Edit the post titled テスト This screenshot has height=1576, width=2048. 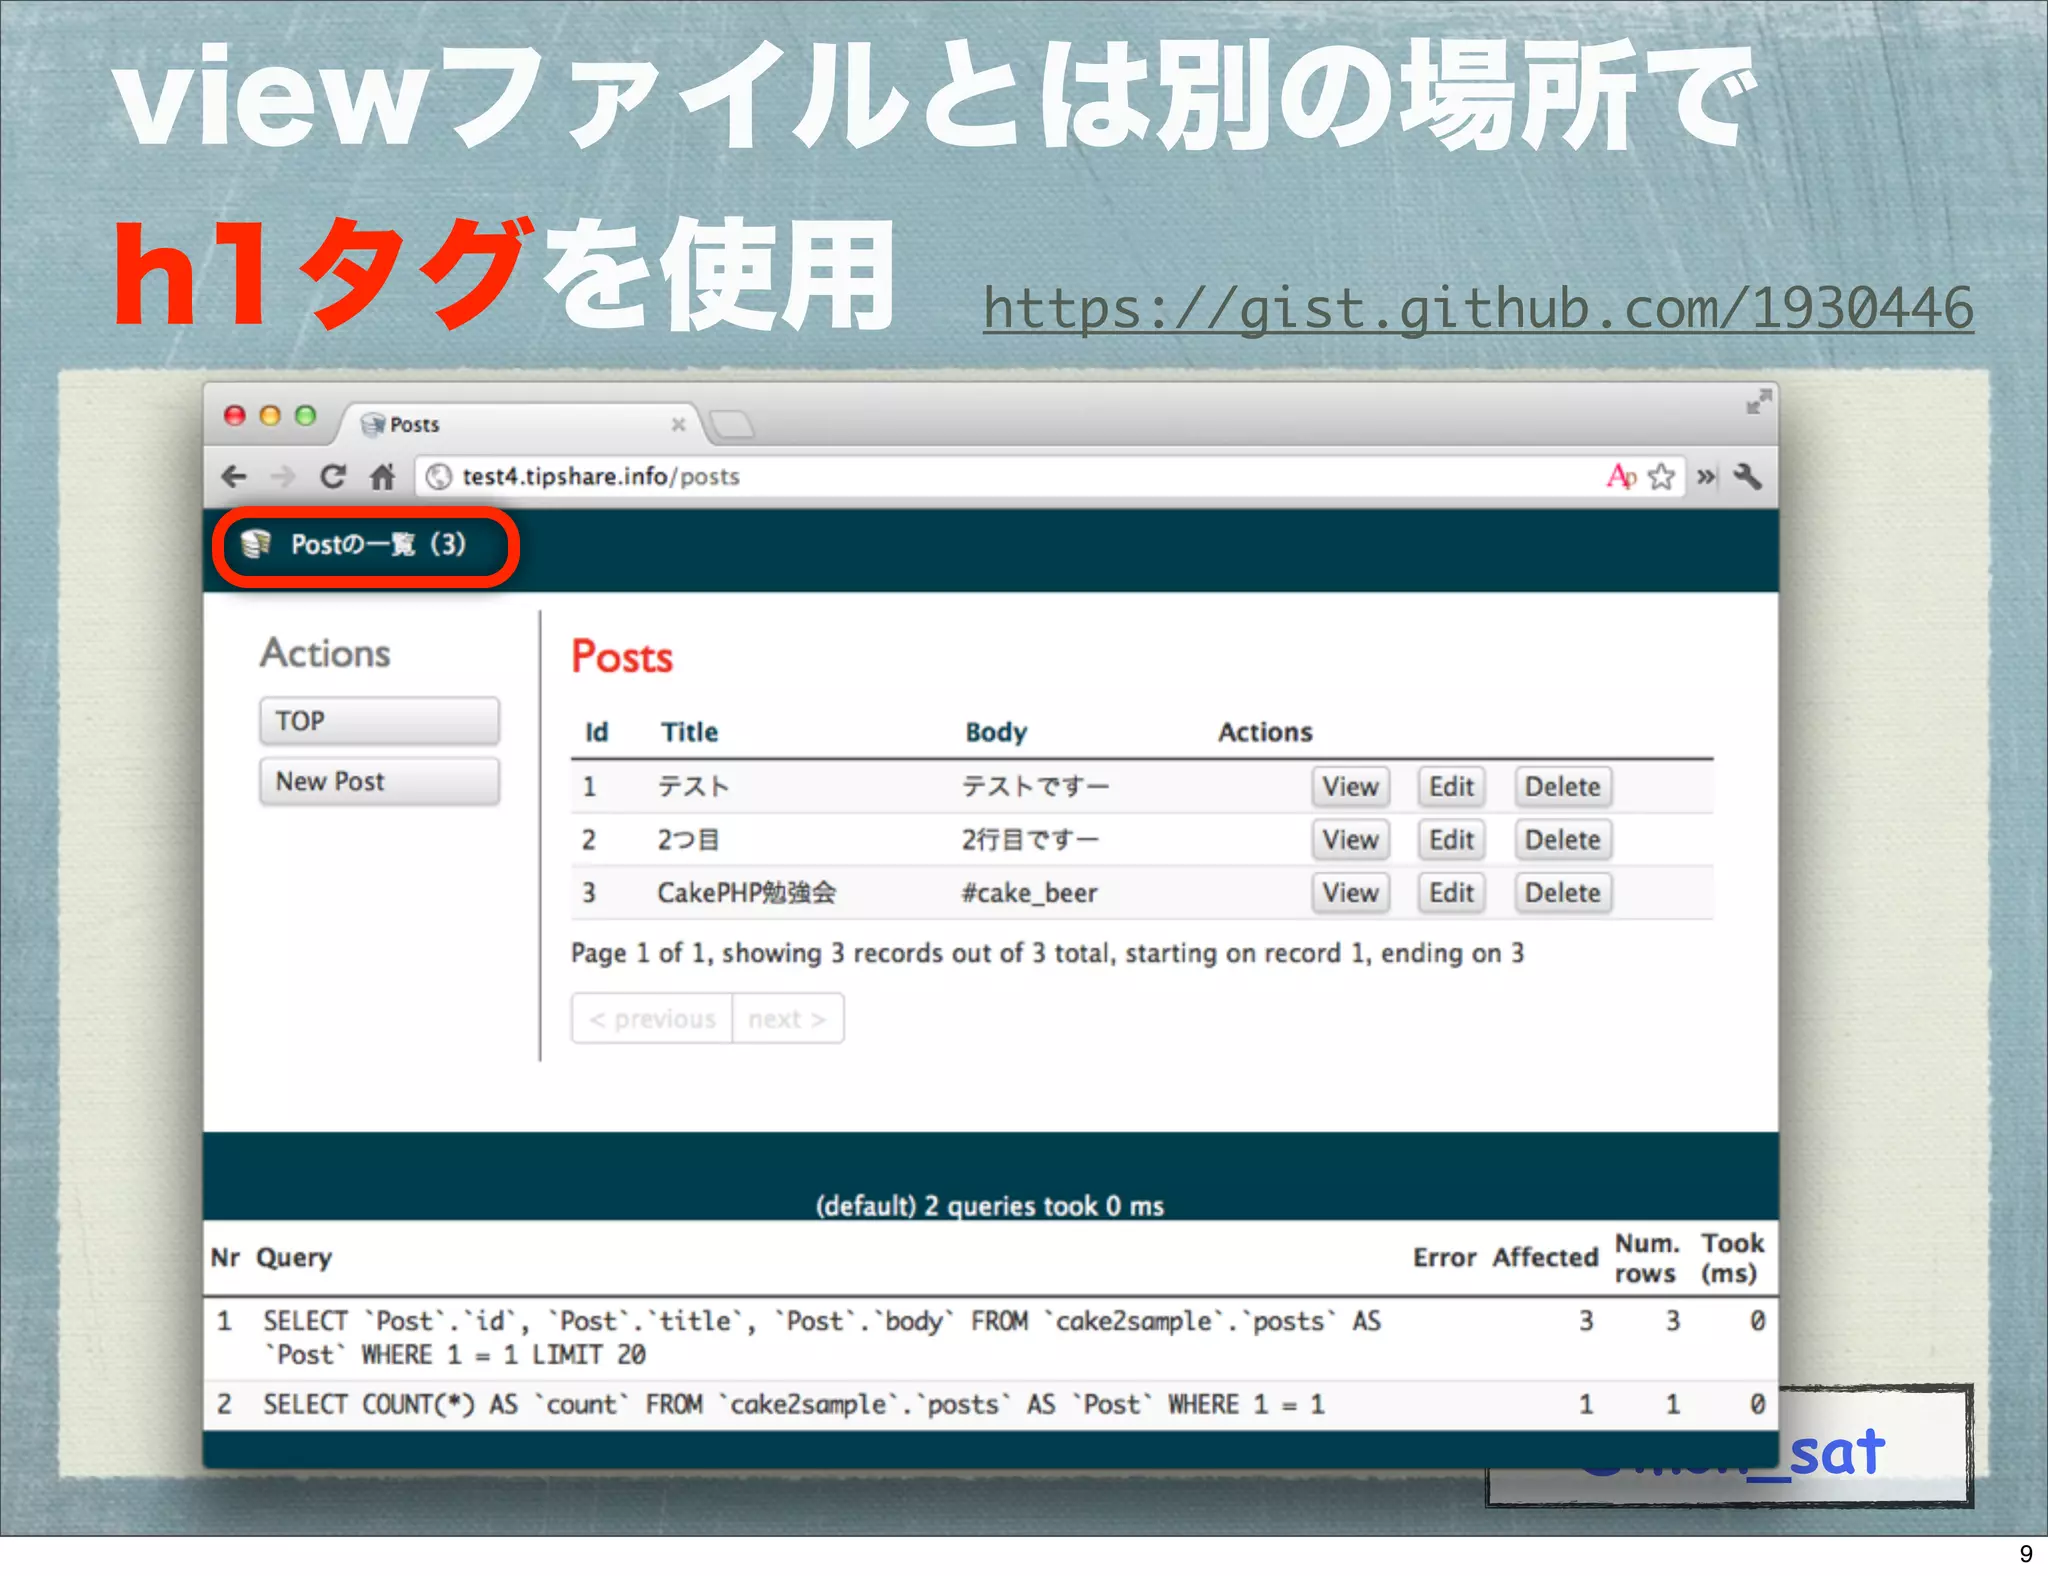click(1451, 787)
